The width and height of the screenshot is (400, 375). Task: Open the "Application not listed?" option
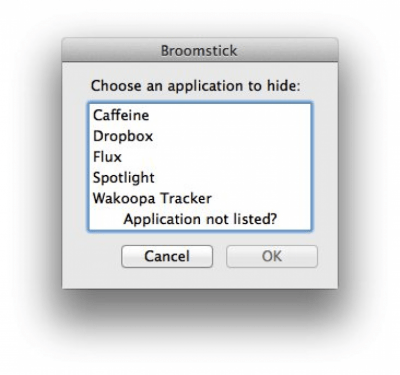pos(200,219)
